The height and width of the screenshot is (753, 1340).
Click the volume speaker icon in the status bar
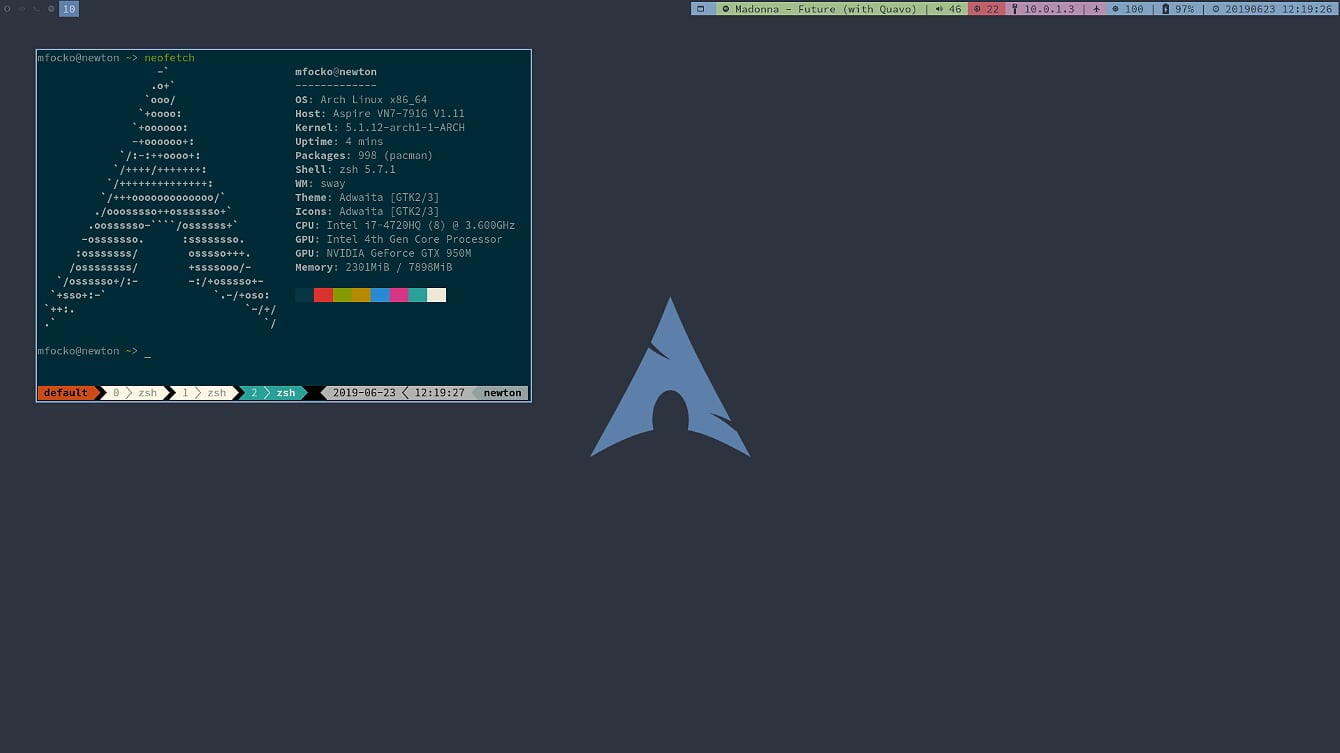pyautogui.click(x=941, y=9)
